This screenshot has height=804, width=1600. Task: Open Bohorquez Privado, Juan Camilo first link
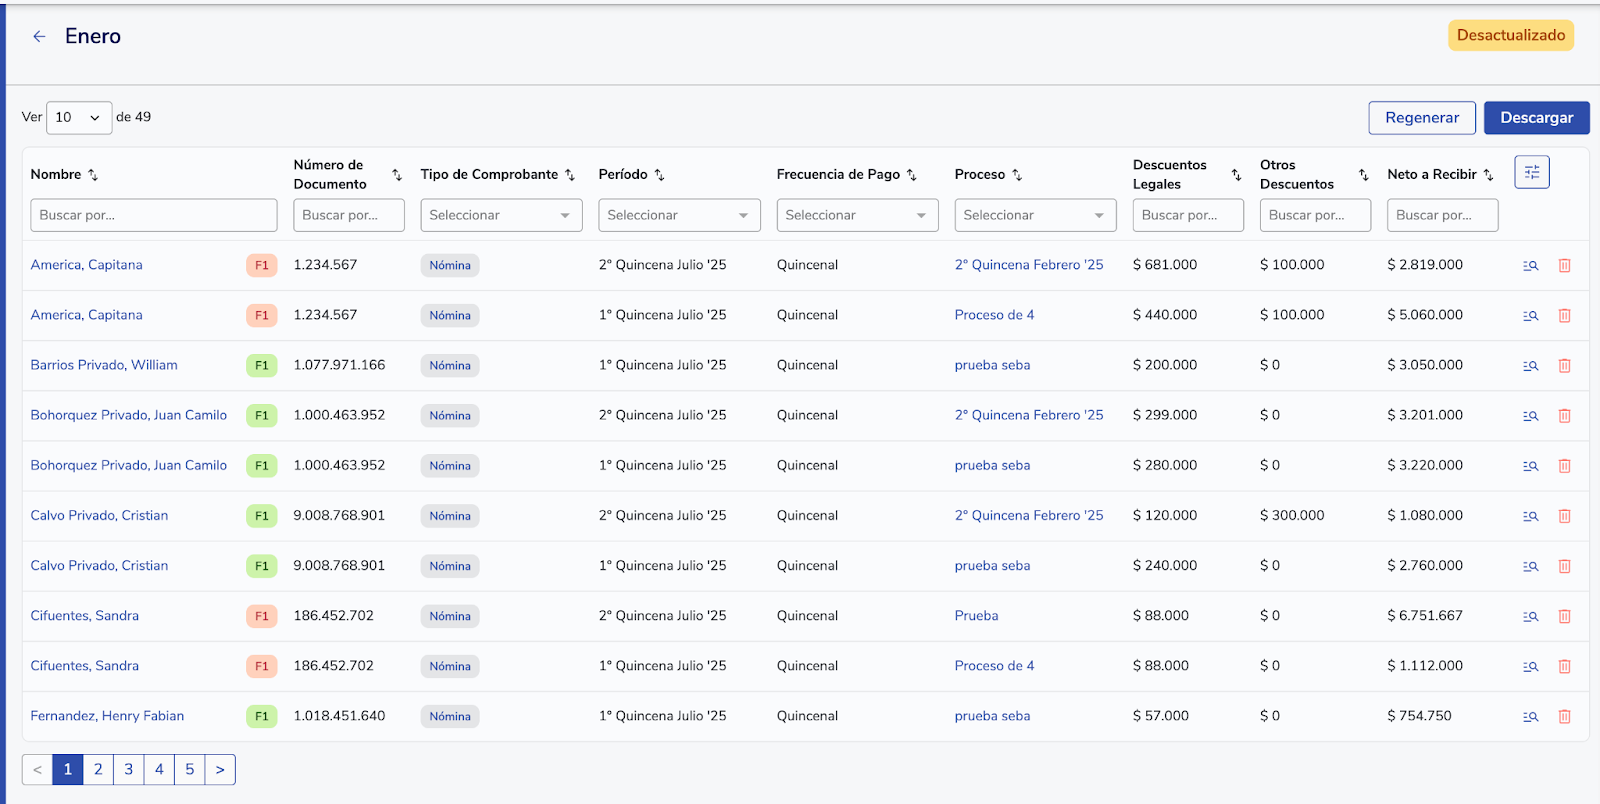128,415
